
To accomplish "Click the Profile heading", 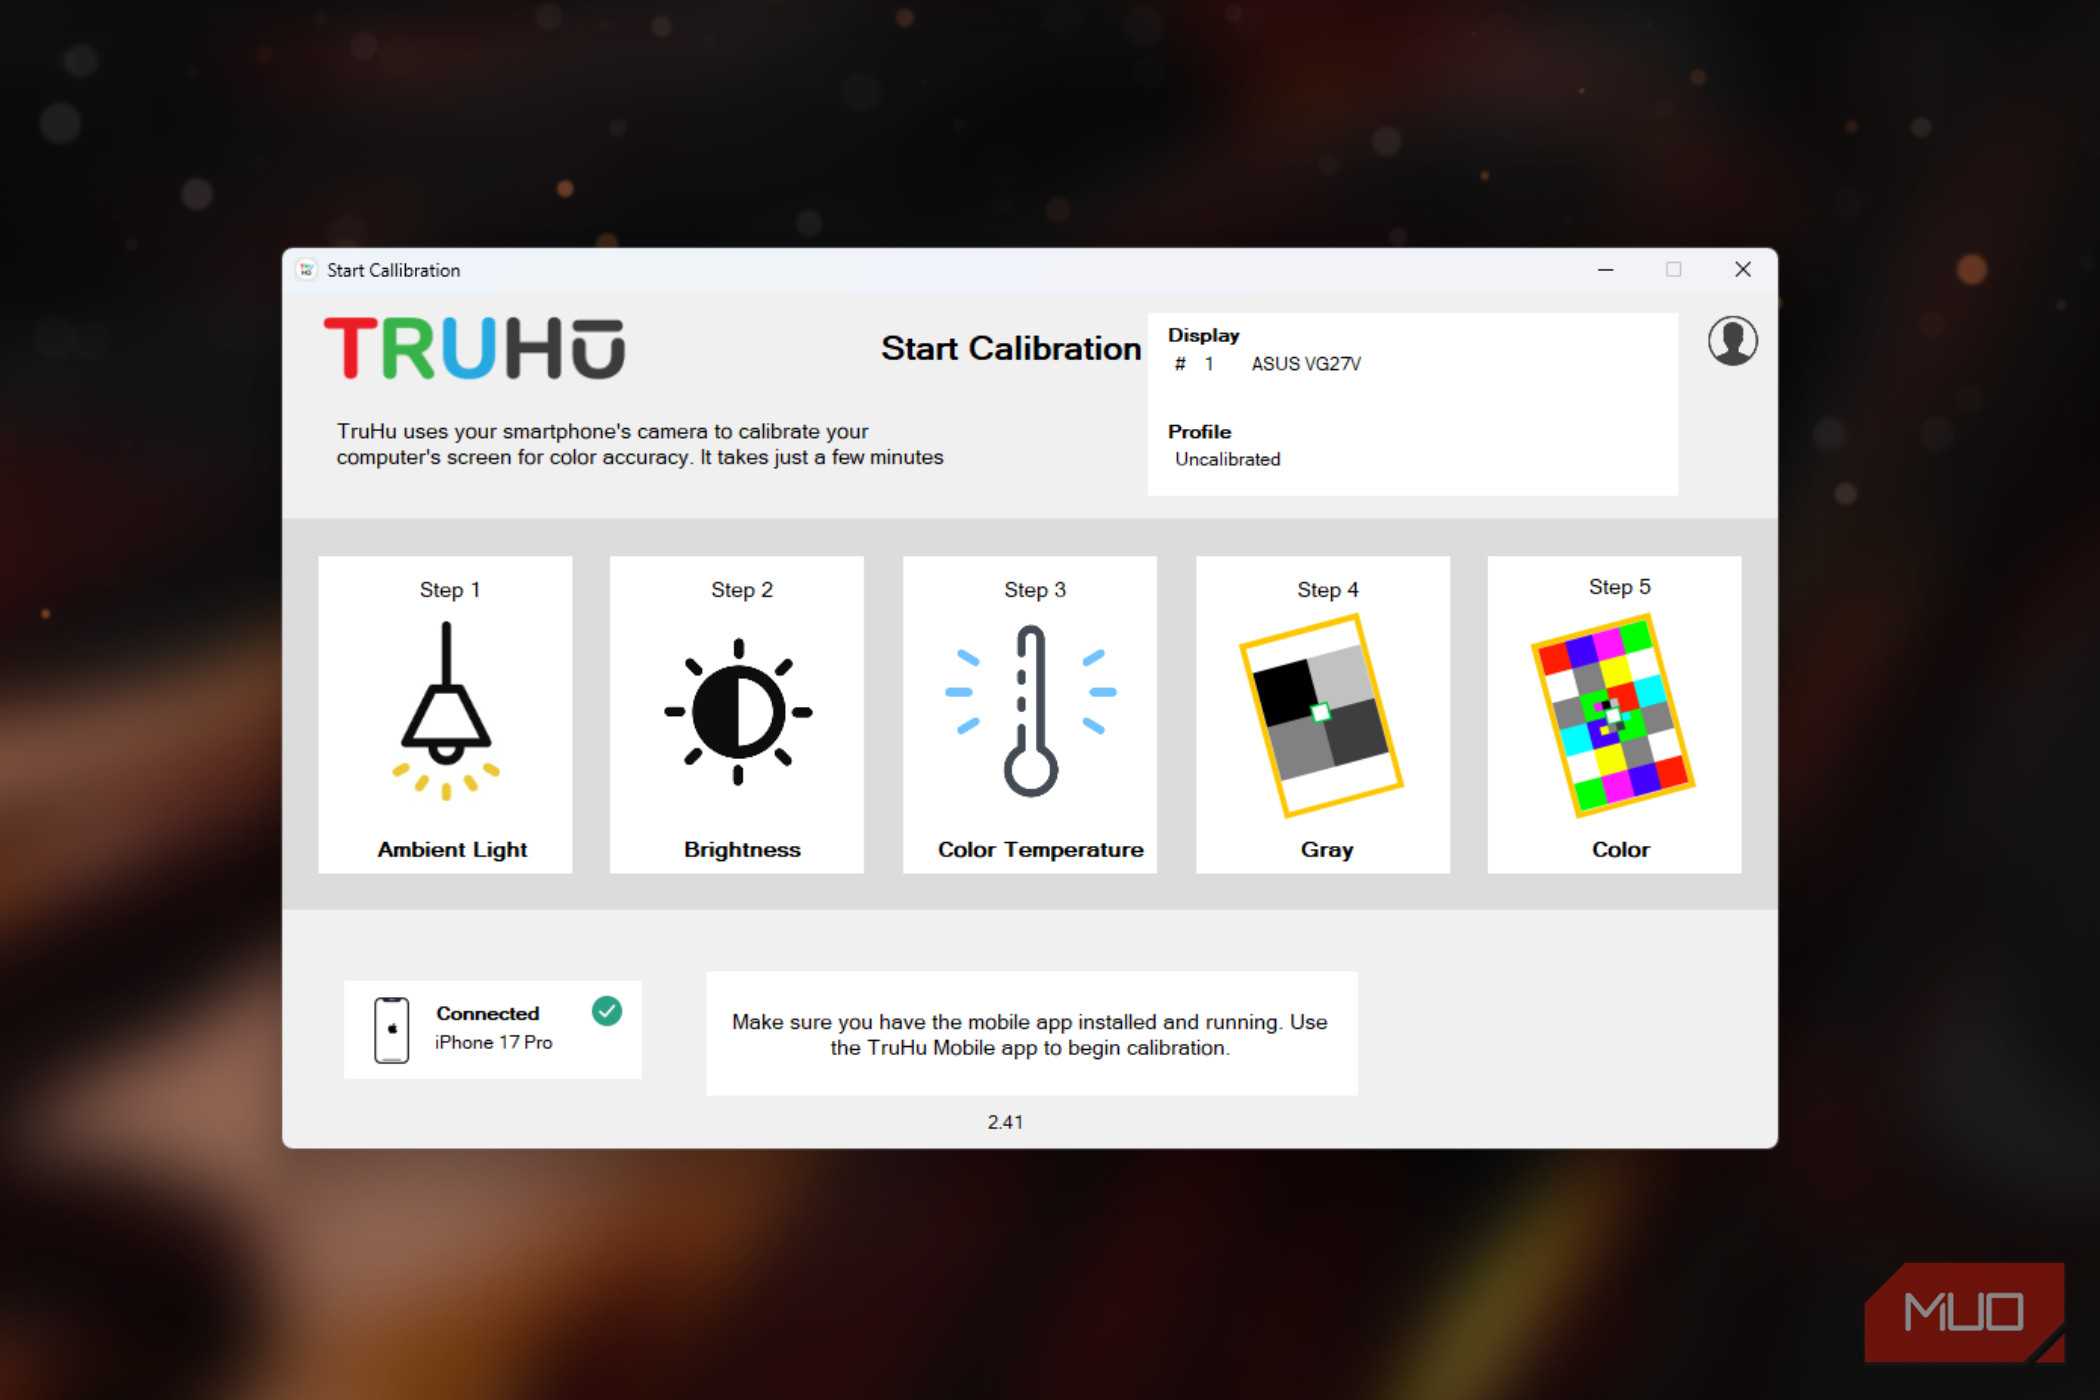I will click(x=1199, y=432).
